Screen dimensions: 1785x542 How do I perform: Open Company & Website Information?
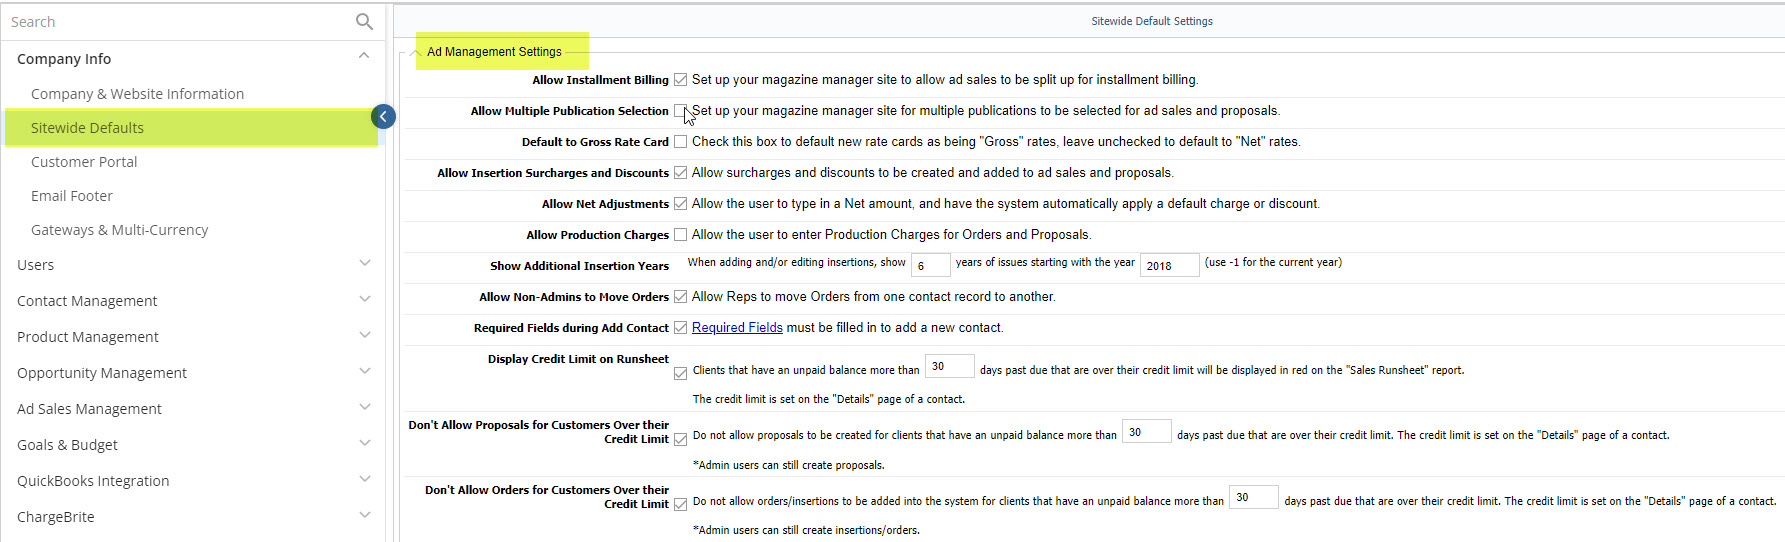coord(137,94)
